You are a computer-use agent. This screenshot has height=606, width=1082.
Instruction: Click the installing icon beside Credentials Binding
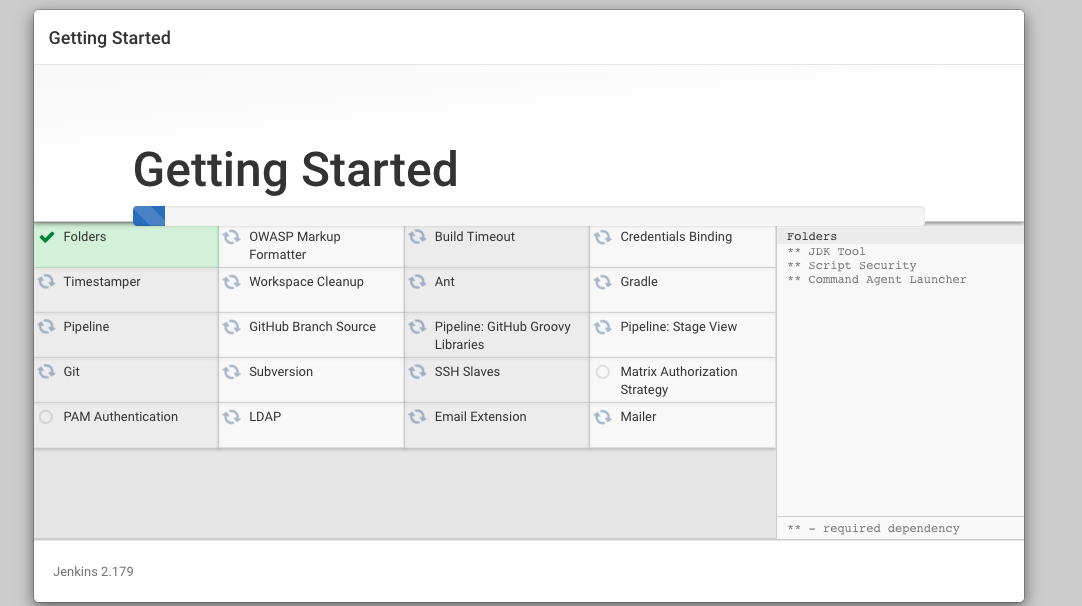(x=603, y=237)
